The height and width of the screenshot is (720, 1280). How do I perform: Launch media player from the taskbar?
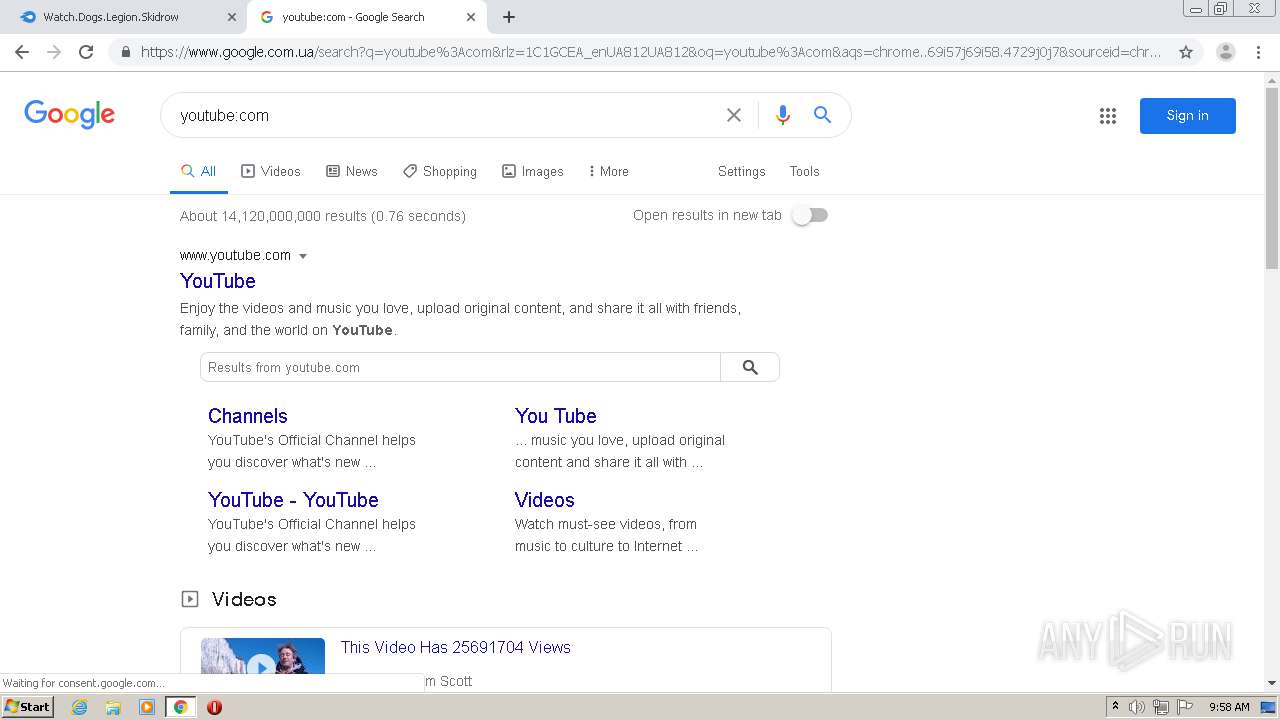tap(147, 707)
